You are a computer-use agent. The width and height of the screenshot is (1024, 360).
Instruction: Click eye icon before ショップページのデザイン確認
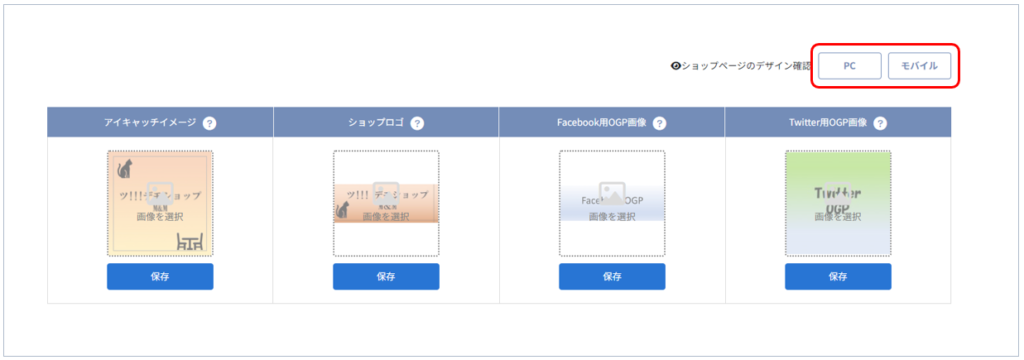(676, 66)
